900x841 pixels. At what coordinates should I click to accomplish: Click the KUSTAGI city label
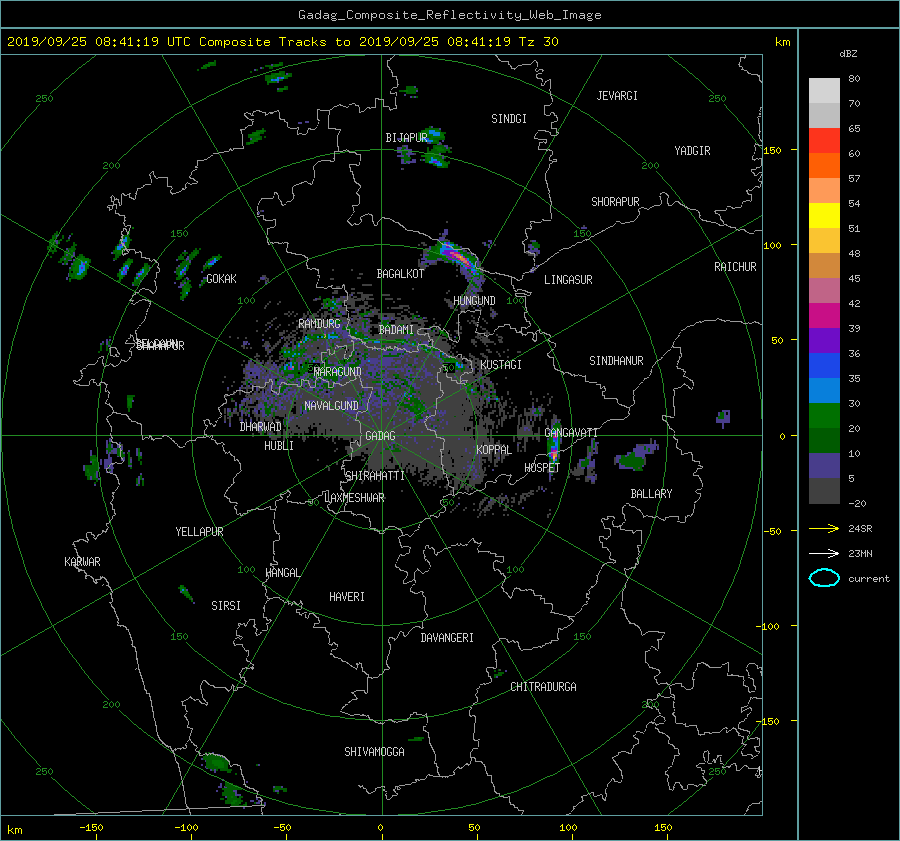pos(501,365)
